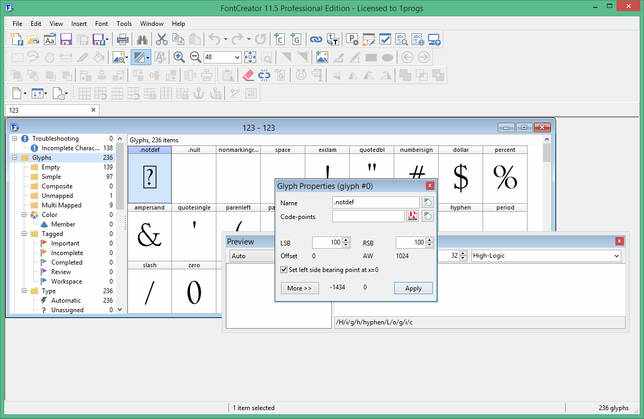Click the RSB spinner control

tap(429, 242)
